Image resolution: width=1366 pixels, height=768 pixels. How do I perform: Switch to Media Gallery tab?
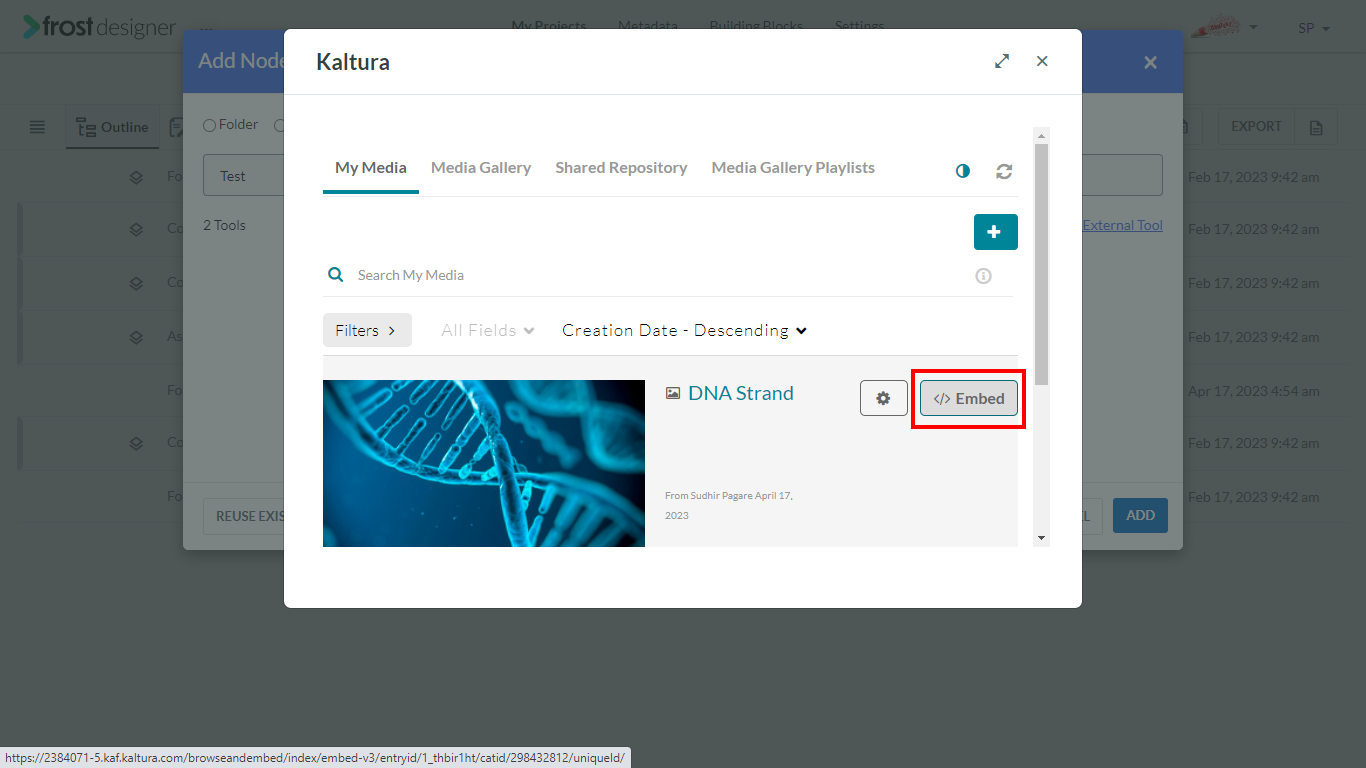(x=481, y=168)
